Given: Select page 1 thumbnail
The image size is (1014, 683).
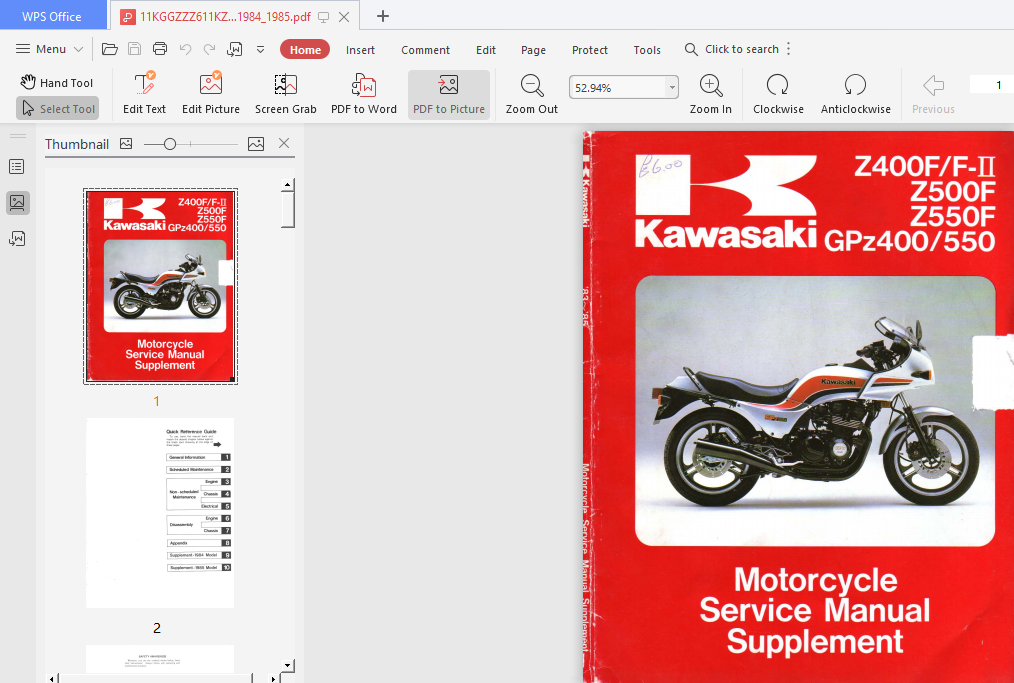Looking at the screenshot, I should click(160, 287).
